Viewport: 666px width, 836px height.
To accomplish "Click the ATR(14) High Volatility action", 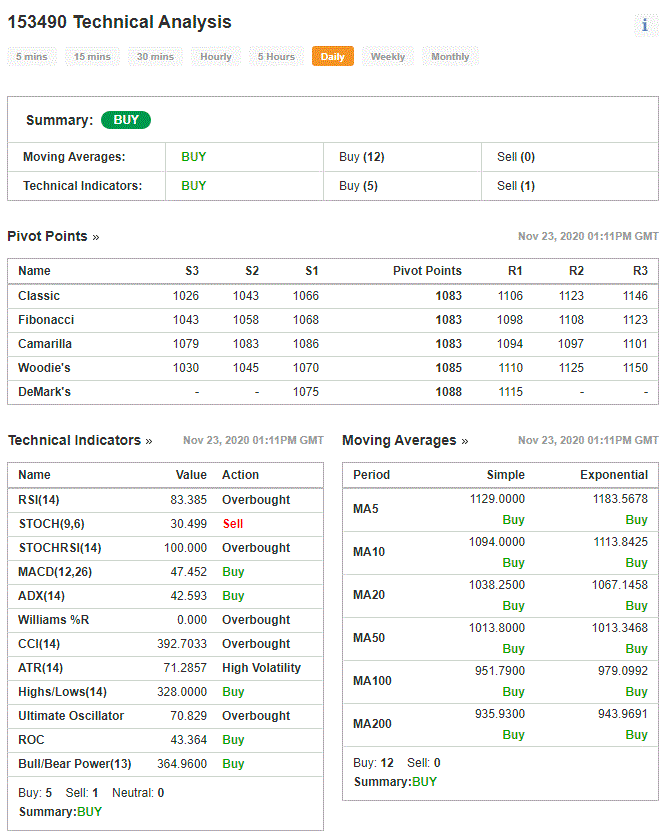I will click(261, 668).
